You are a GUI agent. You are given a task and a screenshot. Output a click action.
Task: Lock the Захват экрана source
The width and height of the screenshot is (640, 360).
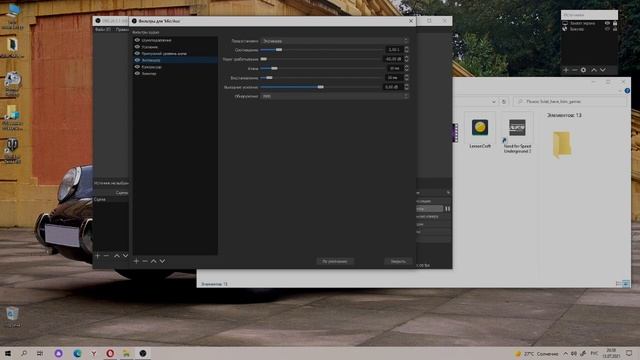pos(615,23)
